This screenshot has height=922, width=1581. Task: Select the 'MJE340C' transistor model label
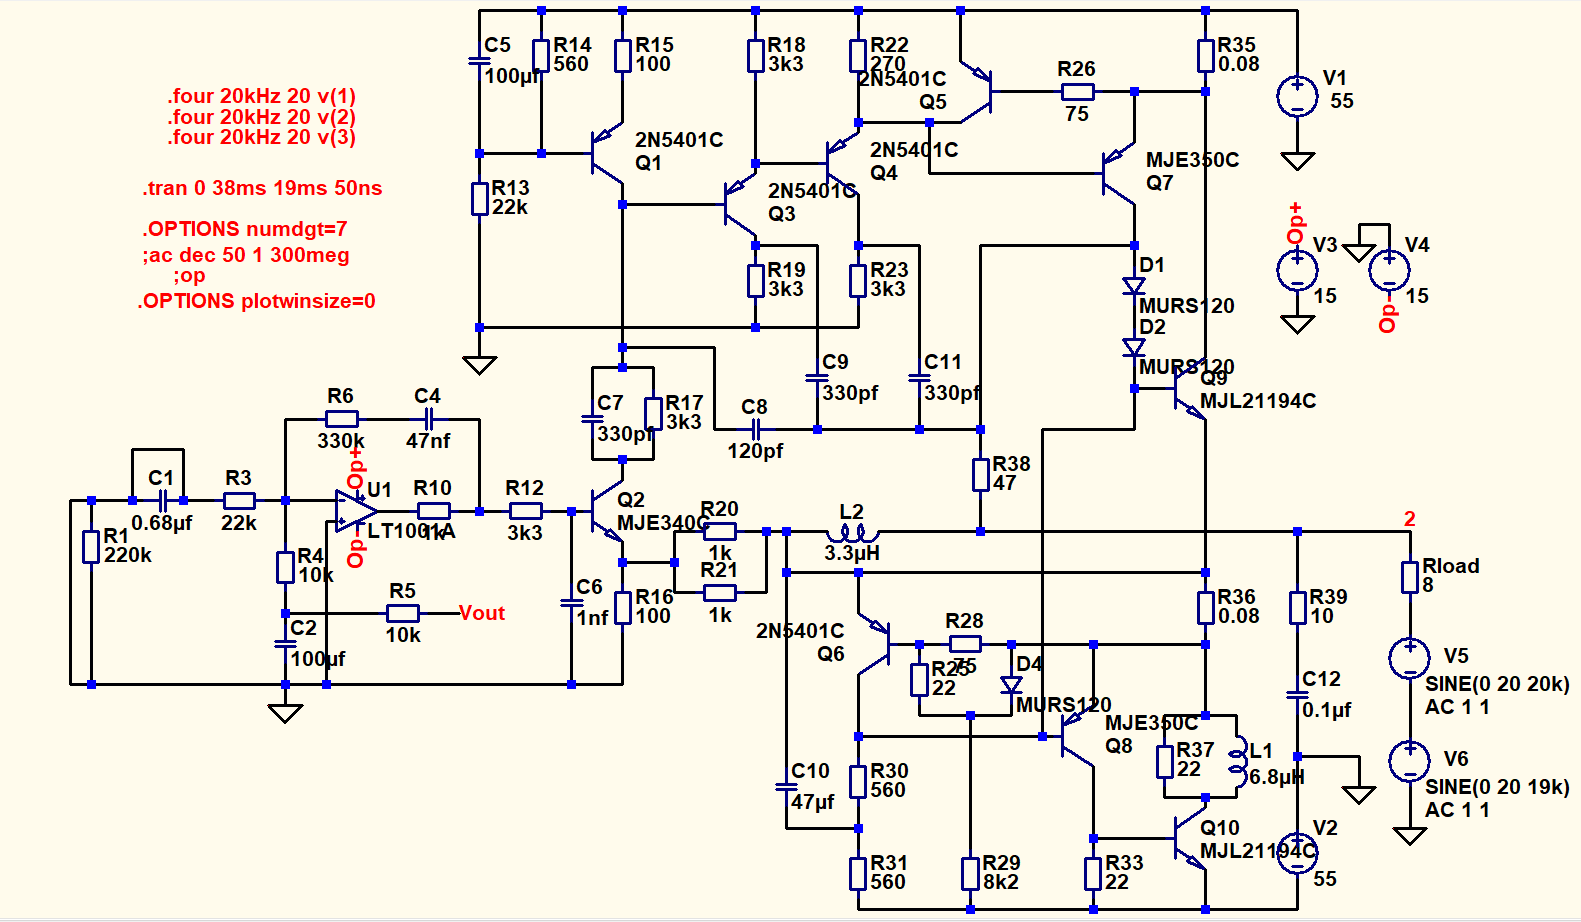click(x=663, y=523)
